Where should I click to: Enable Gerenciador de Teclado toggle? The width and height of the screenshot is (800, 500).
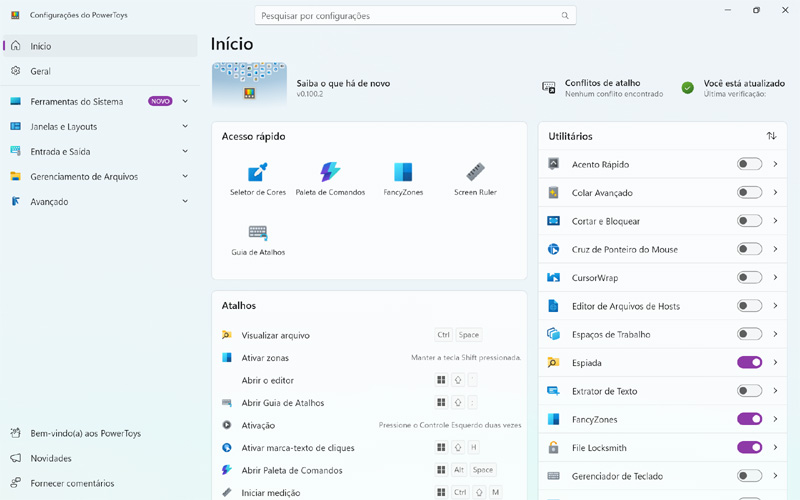(x=749, y=476)
